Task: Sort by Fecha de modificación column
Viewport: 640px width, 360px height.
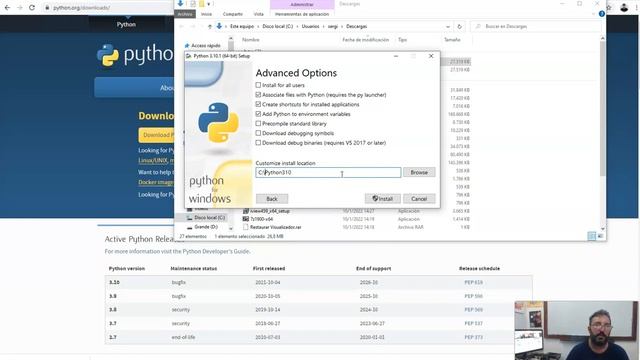Action: click(x=365, y=40)
